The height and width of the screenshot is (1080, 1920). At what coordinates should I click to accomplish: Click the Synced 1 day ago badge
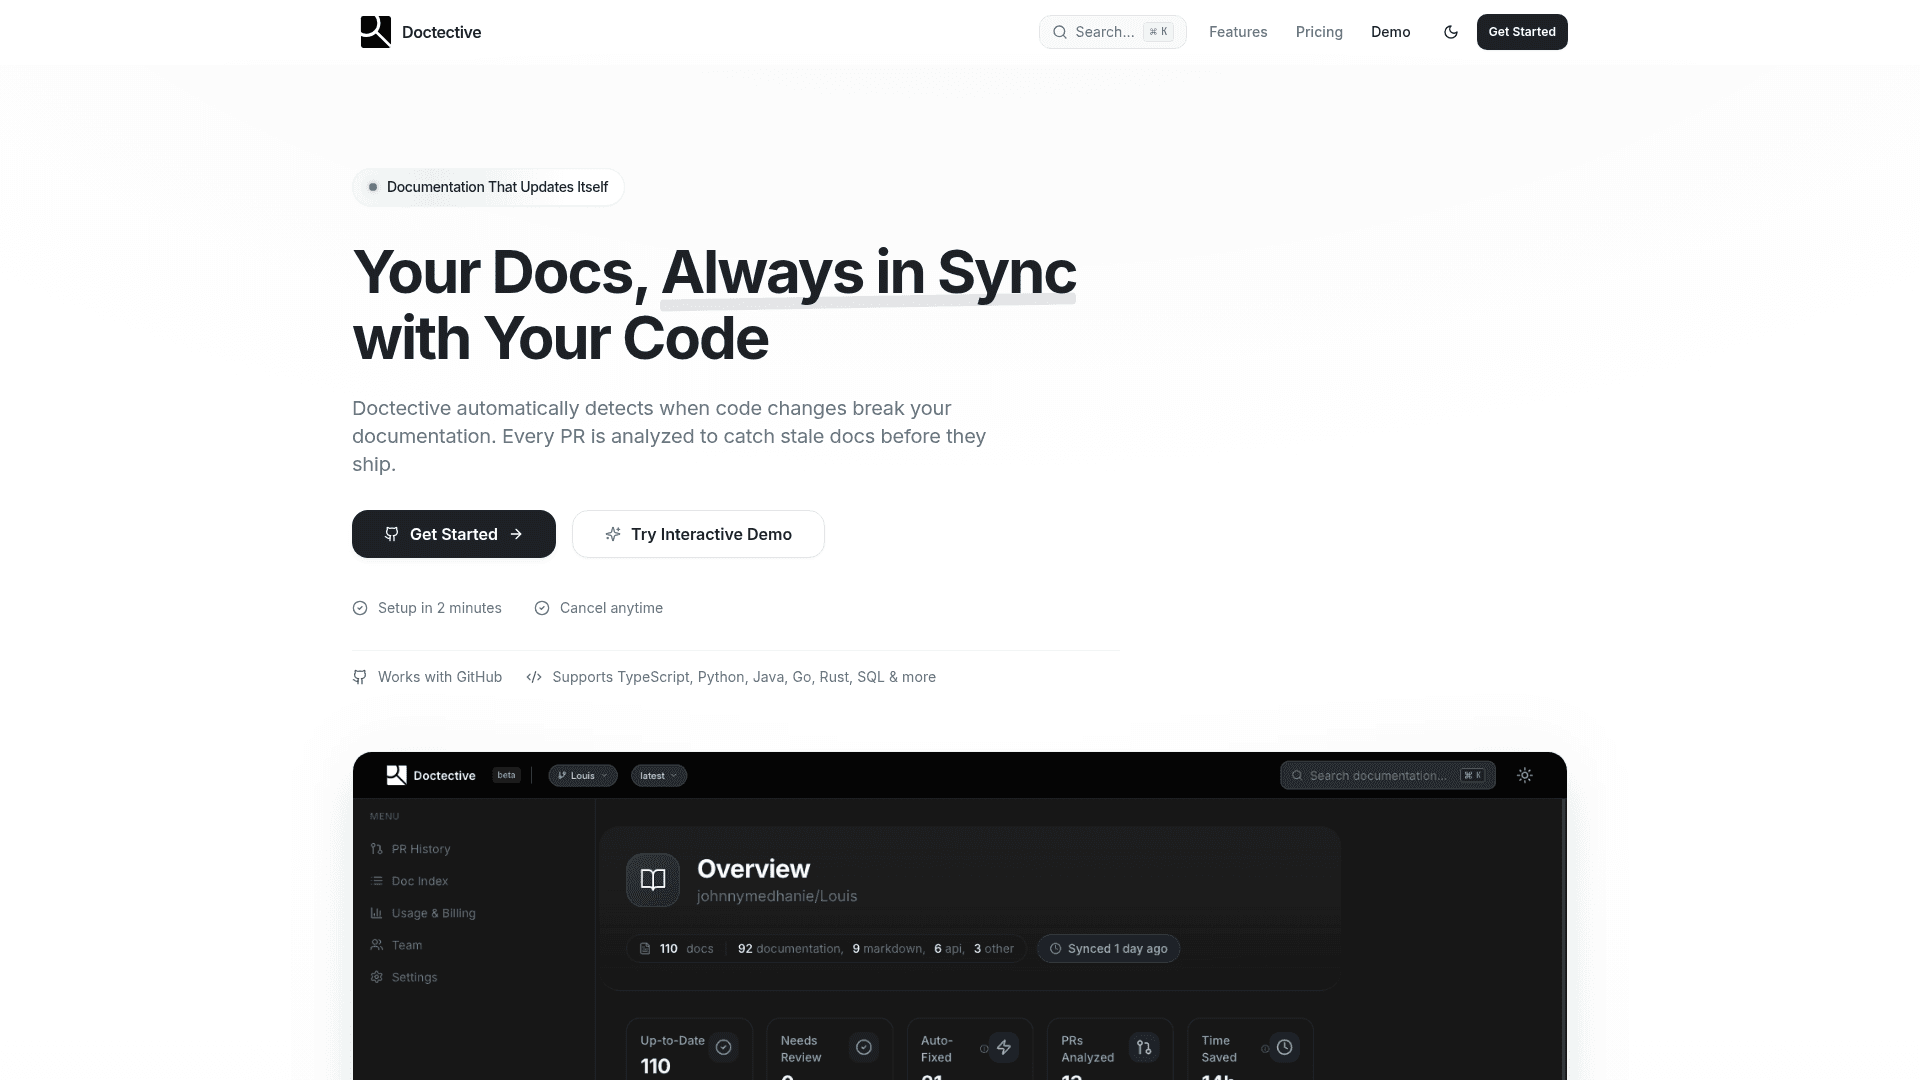tap(1108, 949)
